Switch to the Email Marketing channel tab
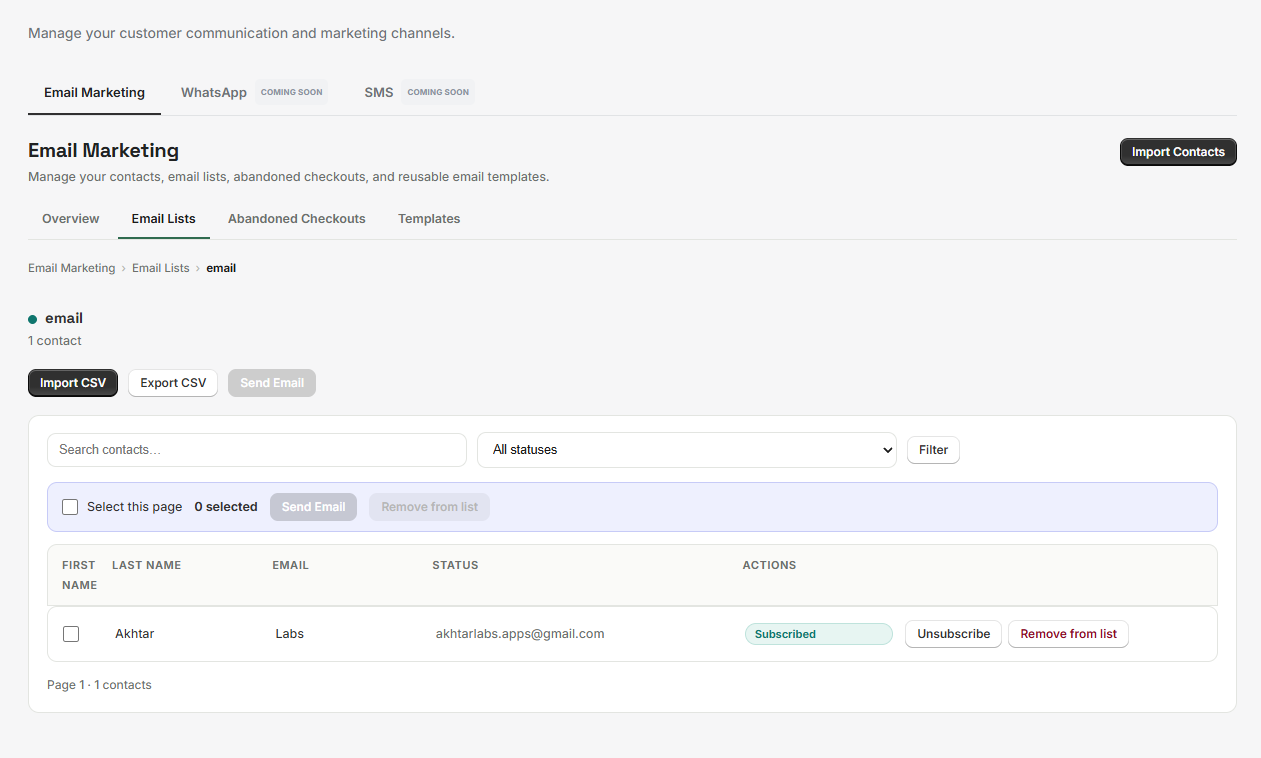 (94, 92)
